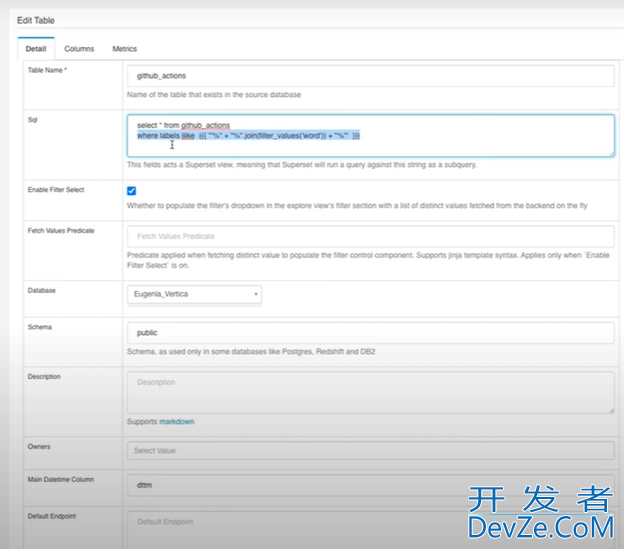The width and height of the screenshot is (624, 549).
Task: Open the markdown link
Action: pos(177,422)
